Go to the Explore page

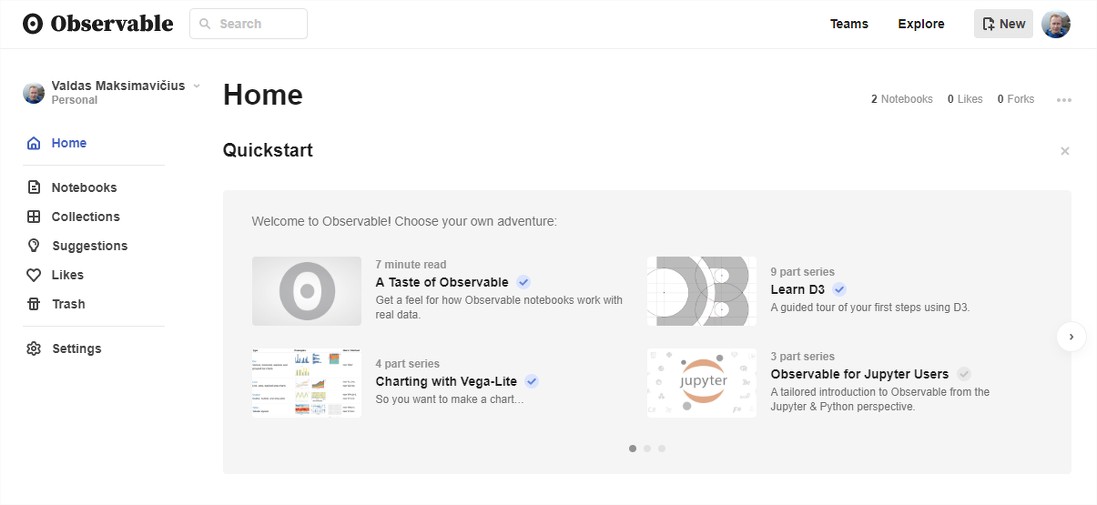pos(921,24)
